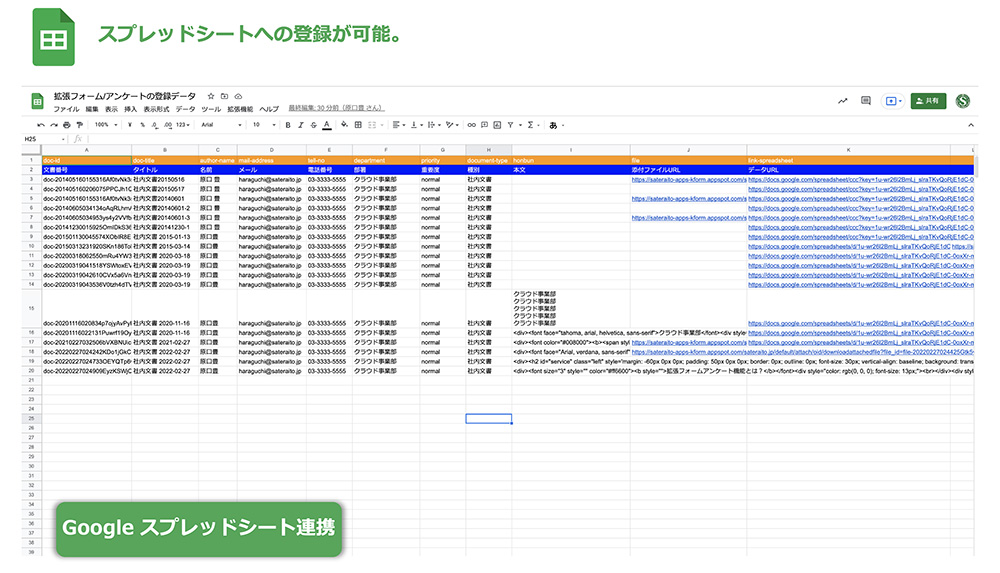Select row 15 header
1000x573 pixels.
coord(31,308)
